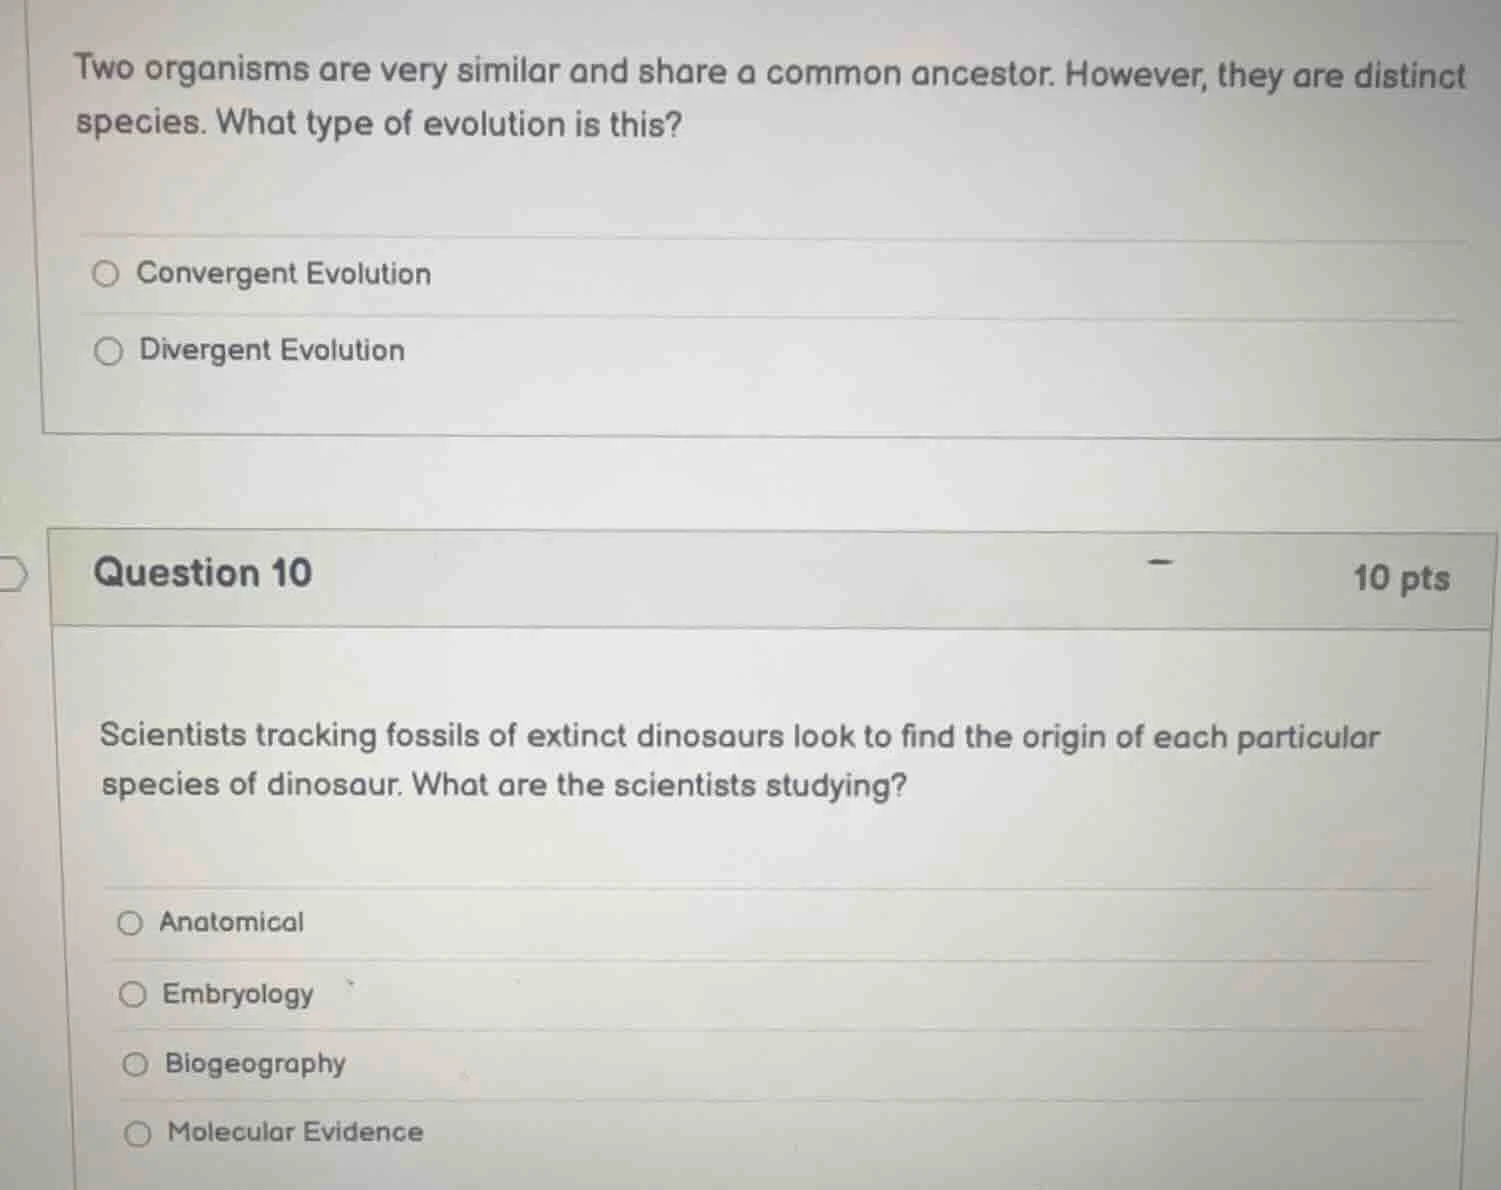Choose the Anatomical answer option
The height and width of the screenshot is (1190, 1501).
132,922
